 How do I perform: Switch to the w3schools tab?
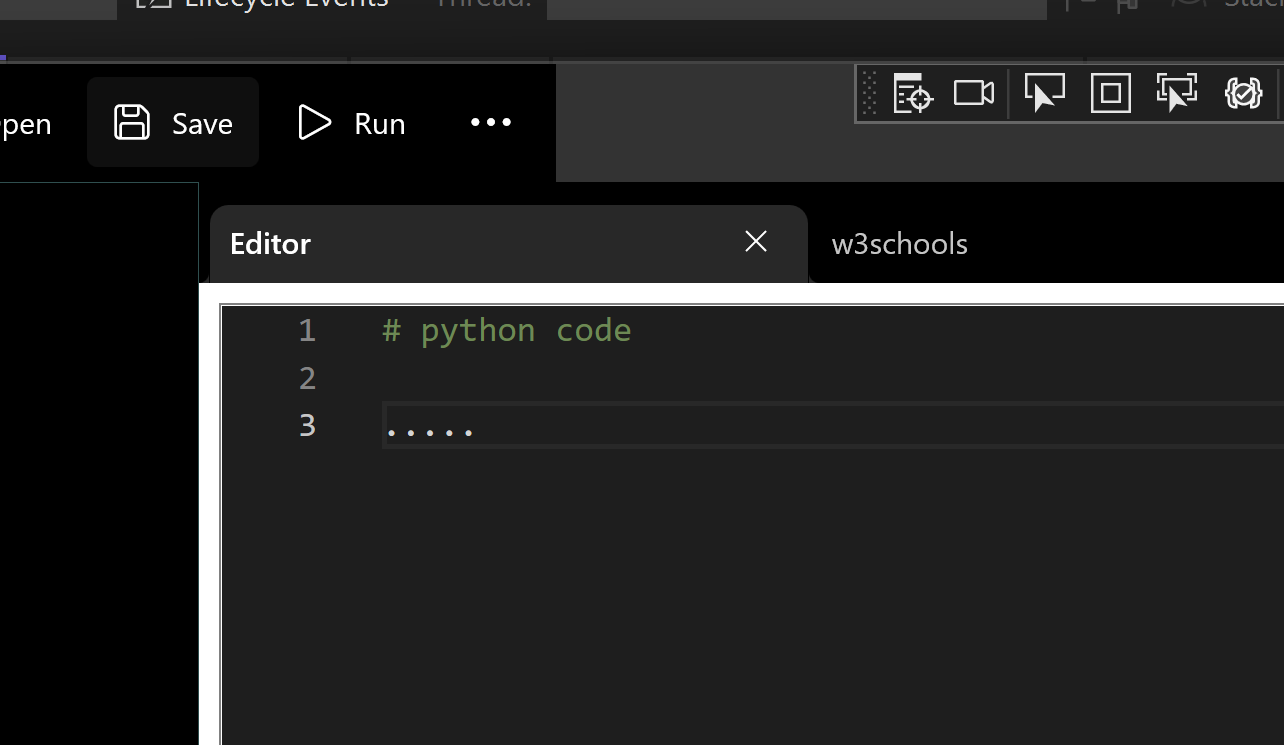898,243
